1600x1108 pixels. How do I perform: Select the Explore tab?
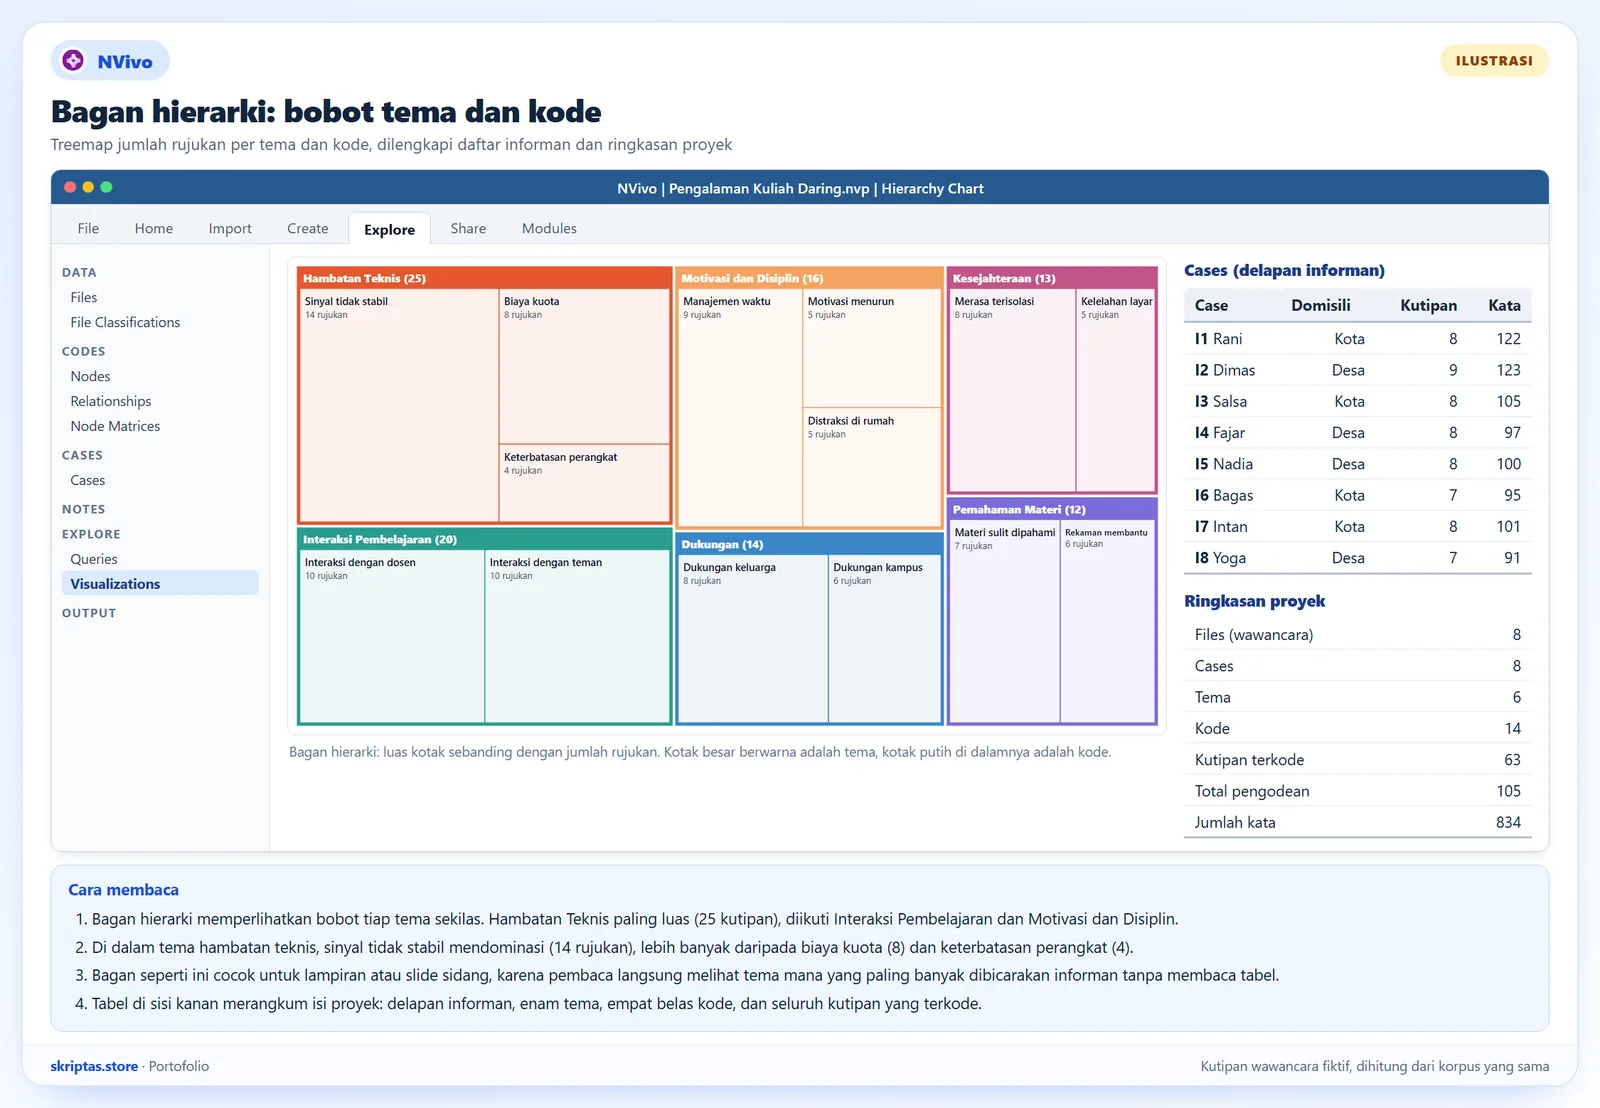click(x=389, y=229)
